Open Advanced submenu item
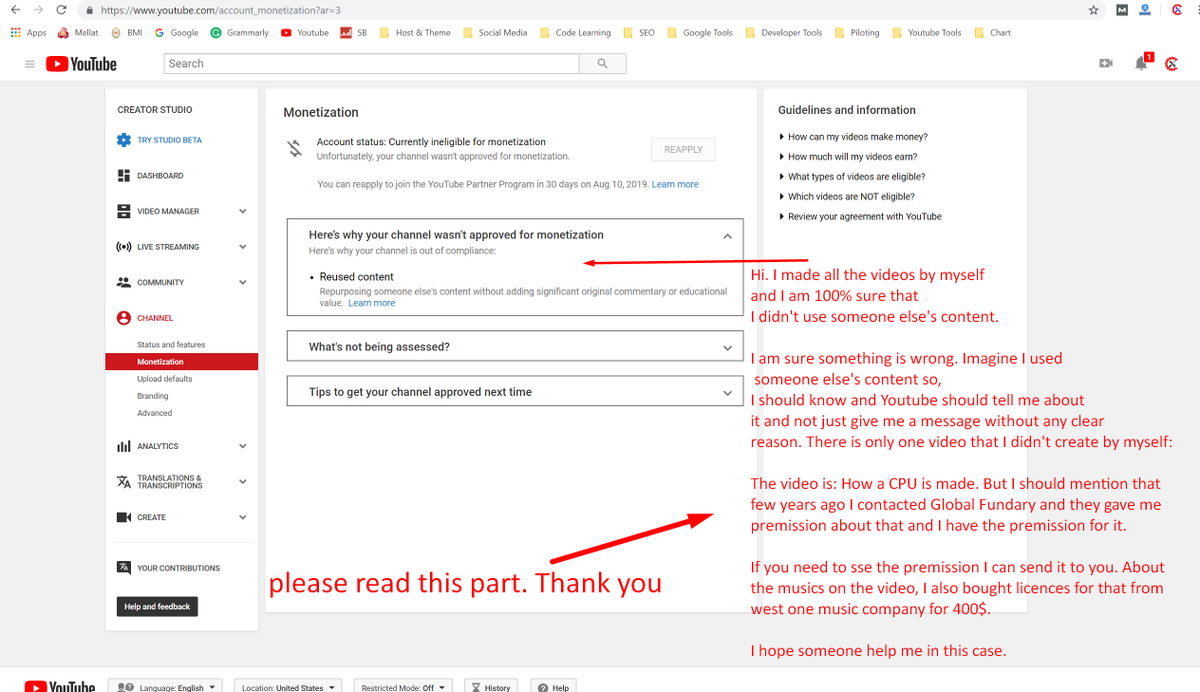The image size is (1200, 692). pyautogui.click(x=155, y=413)
